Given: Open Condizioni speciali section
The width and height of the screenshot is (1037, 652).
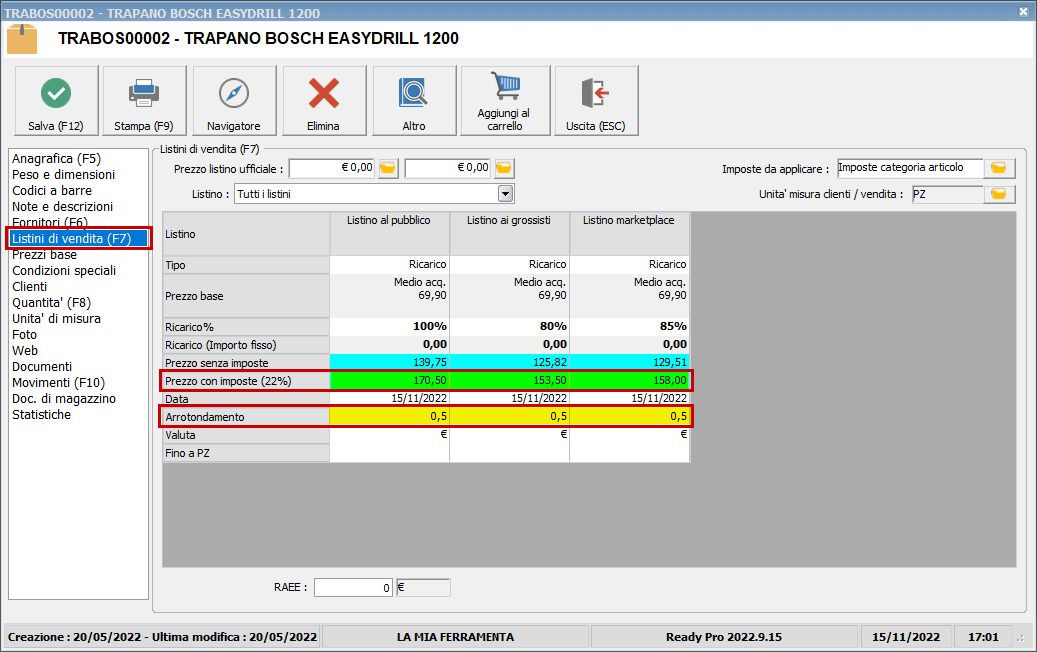Looking at the screenshot, I should 63,270.
